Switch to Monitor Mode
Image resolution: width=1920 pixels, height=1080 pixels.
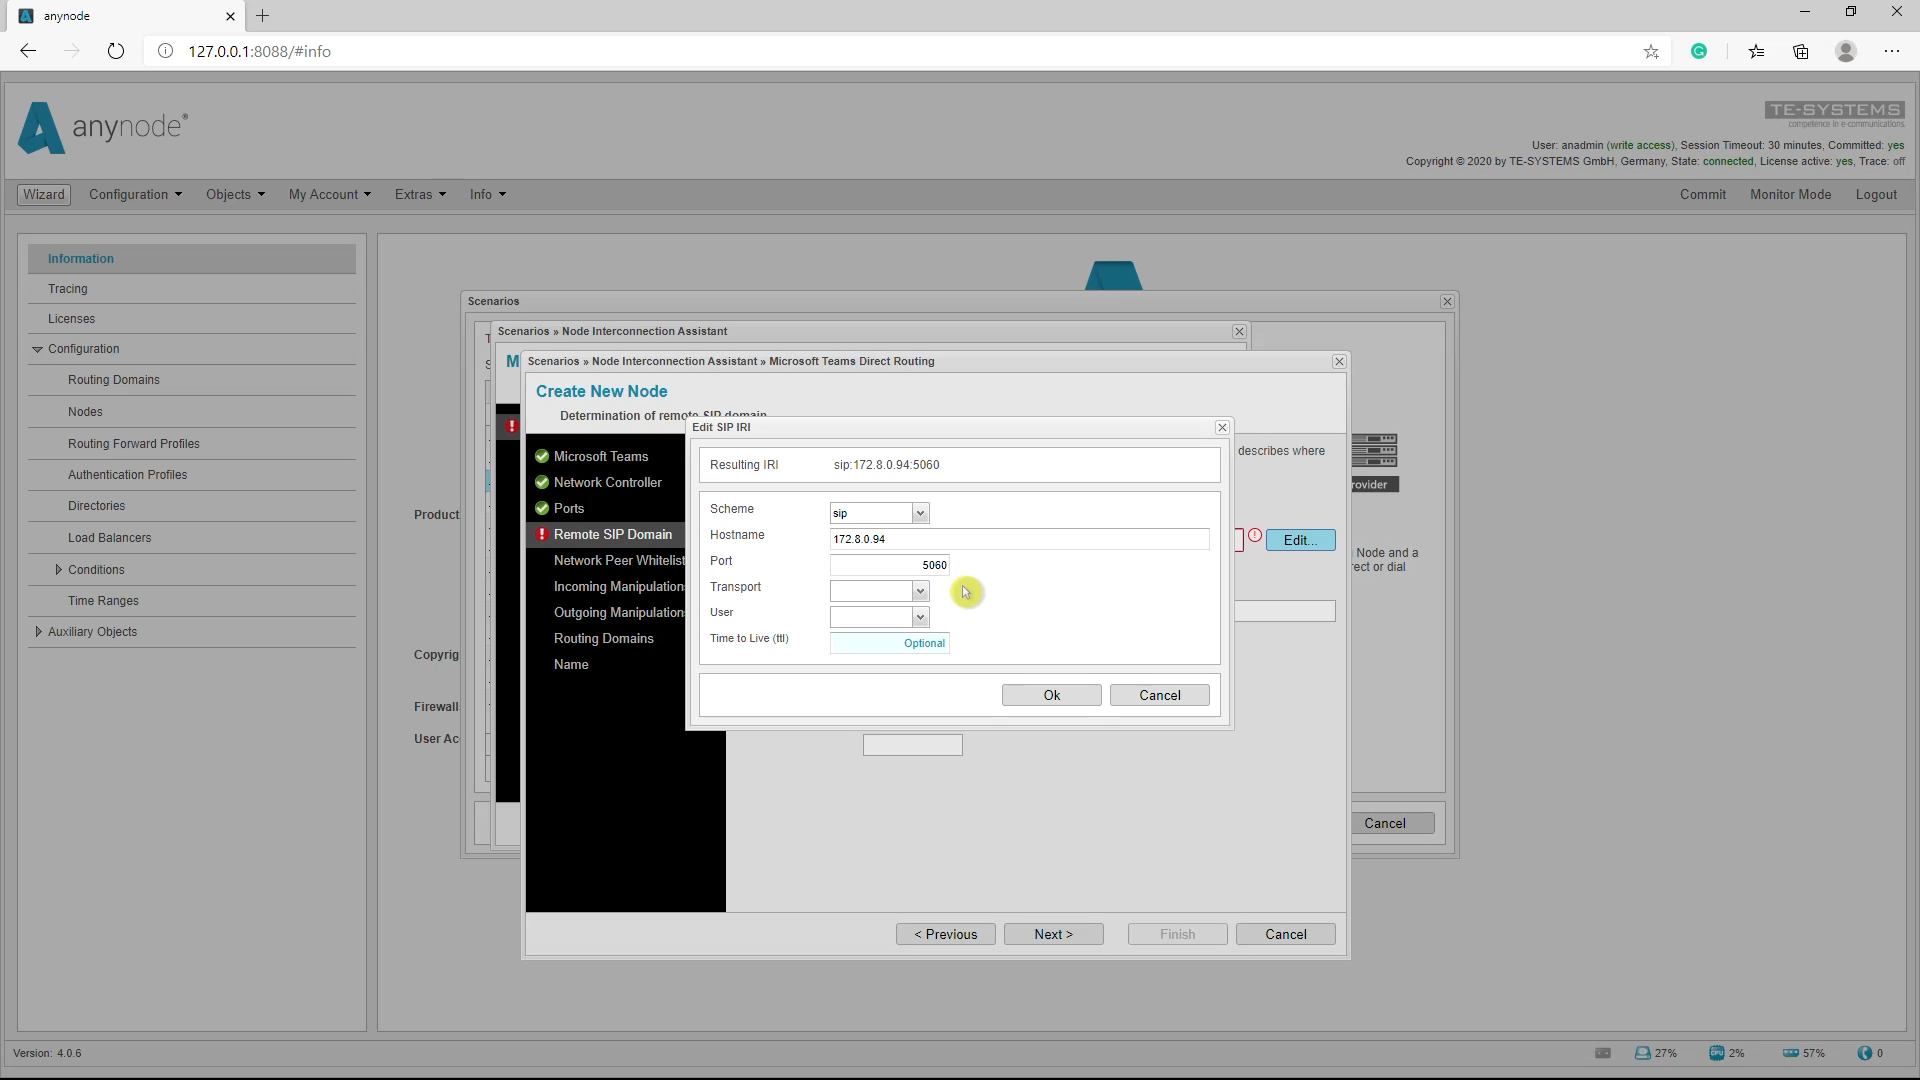click(x=1790, y=194)
